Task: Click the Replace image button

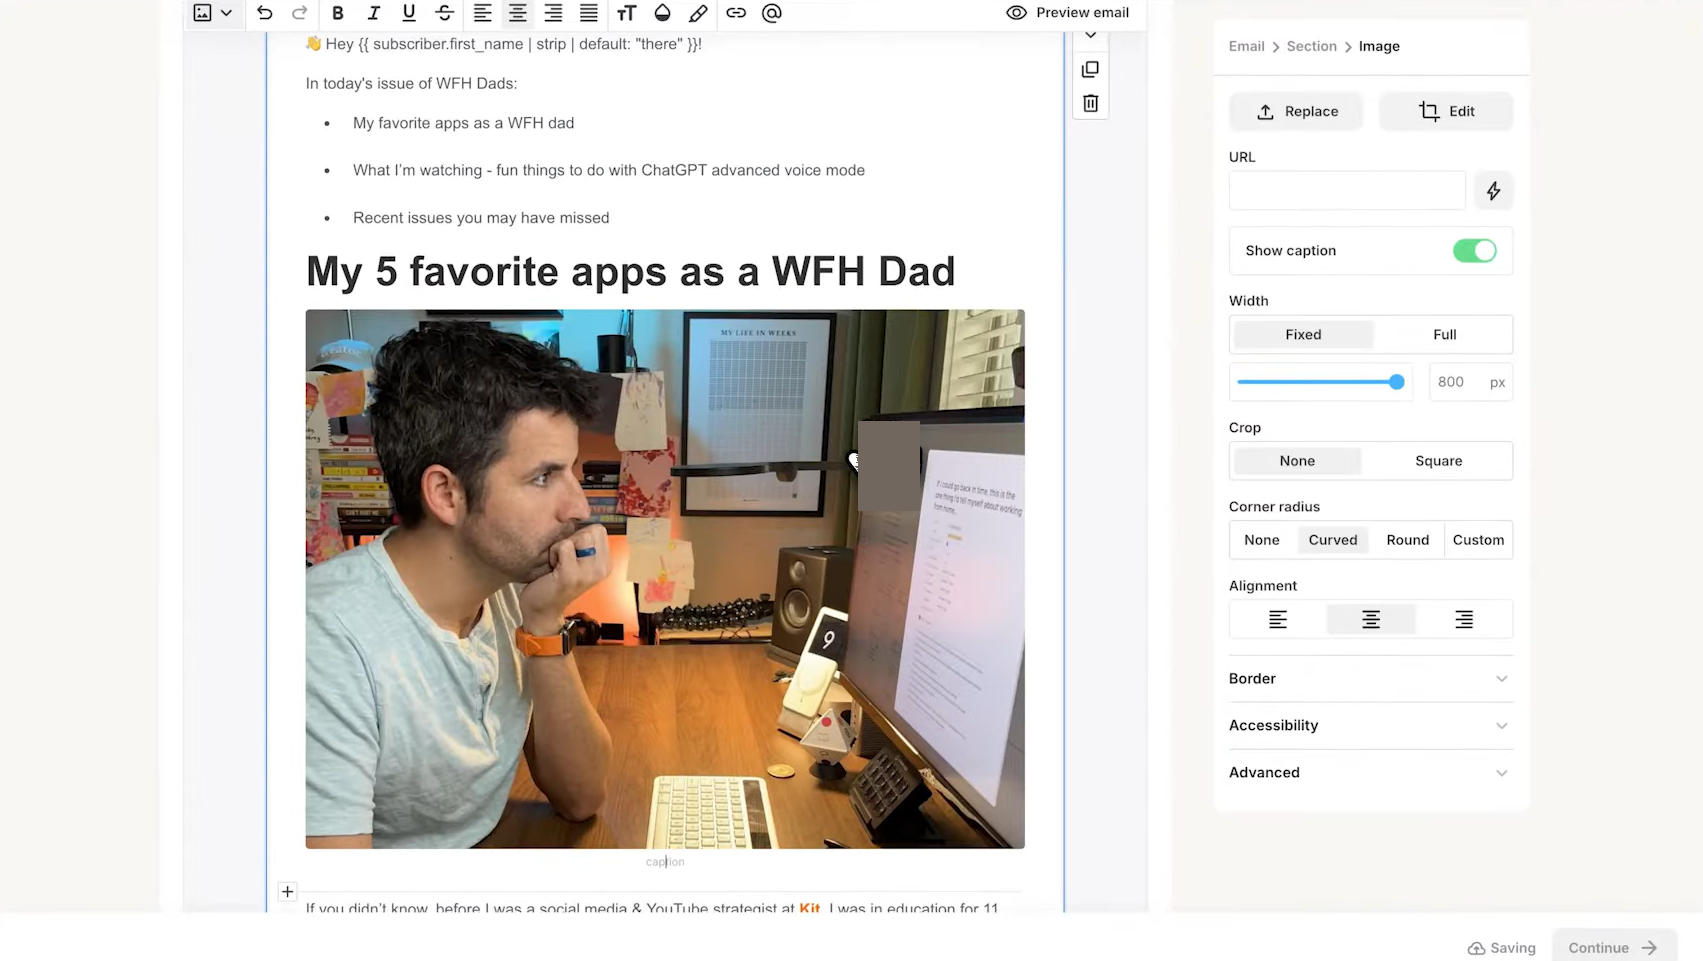Action: [x=1295, y=111]
